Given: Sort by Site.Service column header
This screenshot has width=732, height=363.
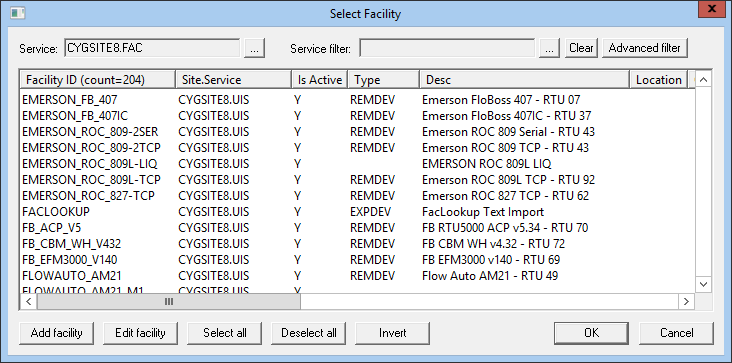Looking at the screenshot, I should pyautogui.click(x=233, y=80).
